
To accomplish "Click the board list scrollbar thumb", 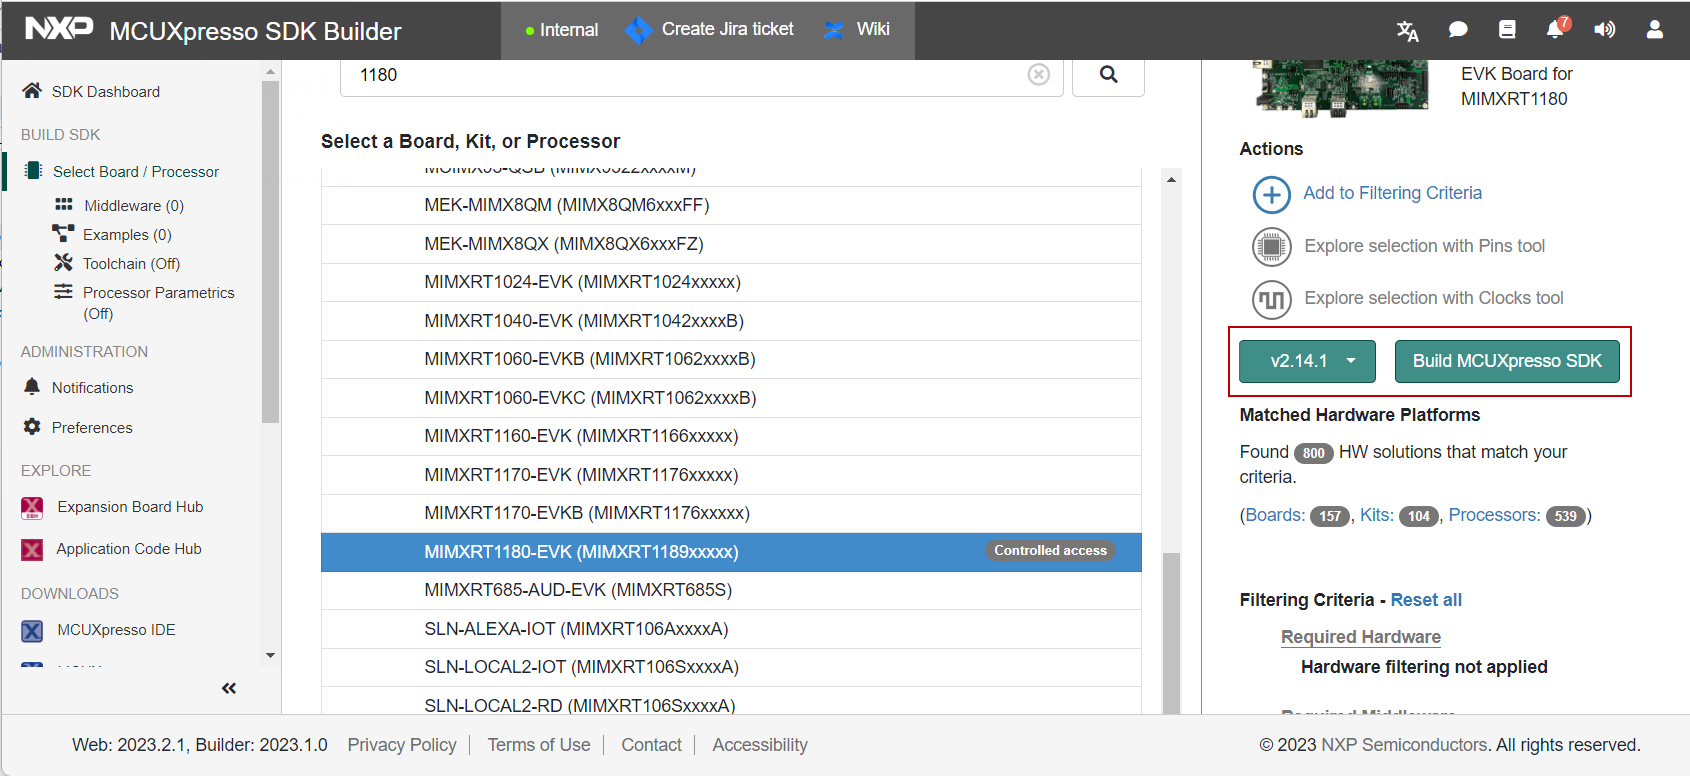I will coord(1171,630).
